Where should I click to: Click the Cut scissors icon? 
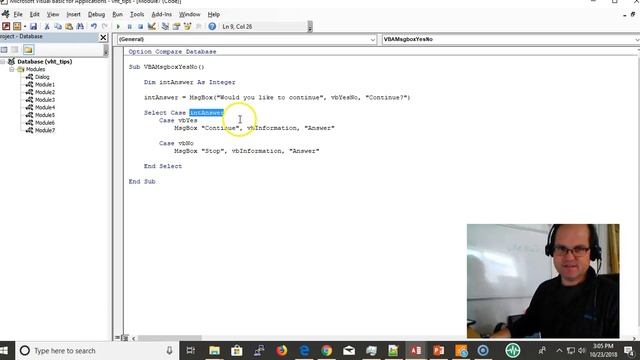(x=47, y=27)
